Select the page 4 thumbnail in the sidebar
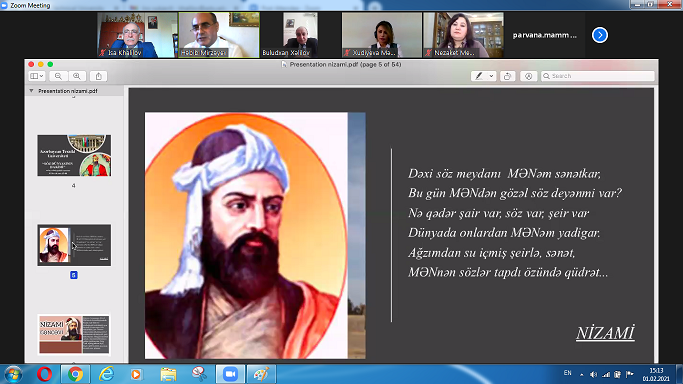This screenshot has height=384, width=683. coord(74,155)
